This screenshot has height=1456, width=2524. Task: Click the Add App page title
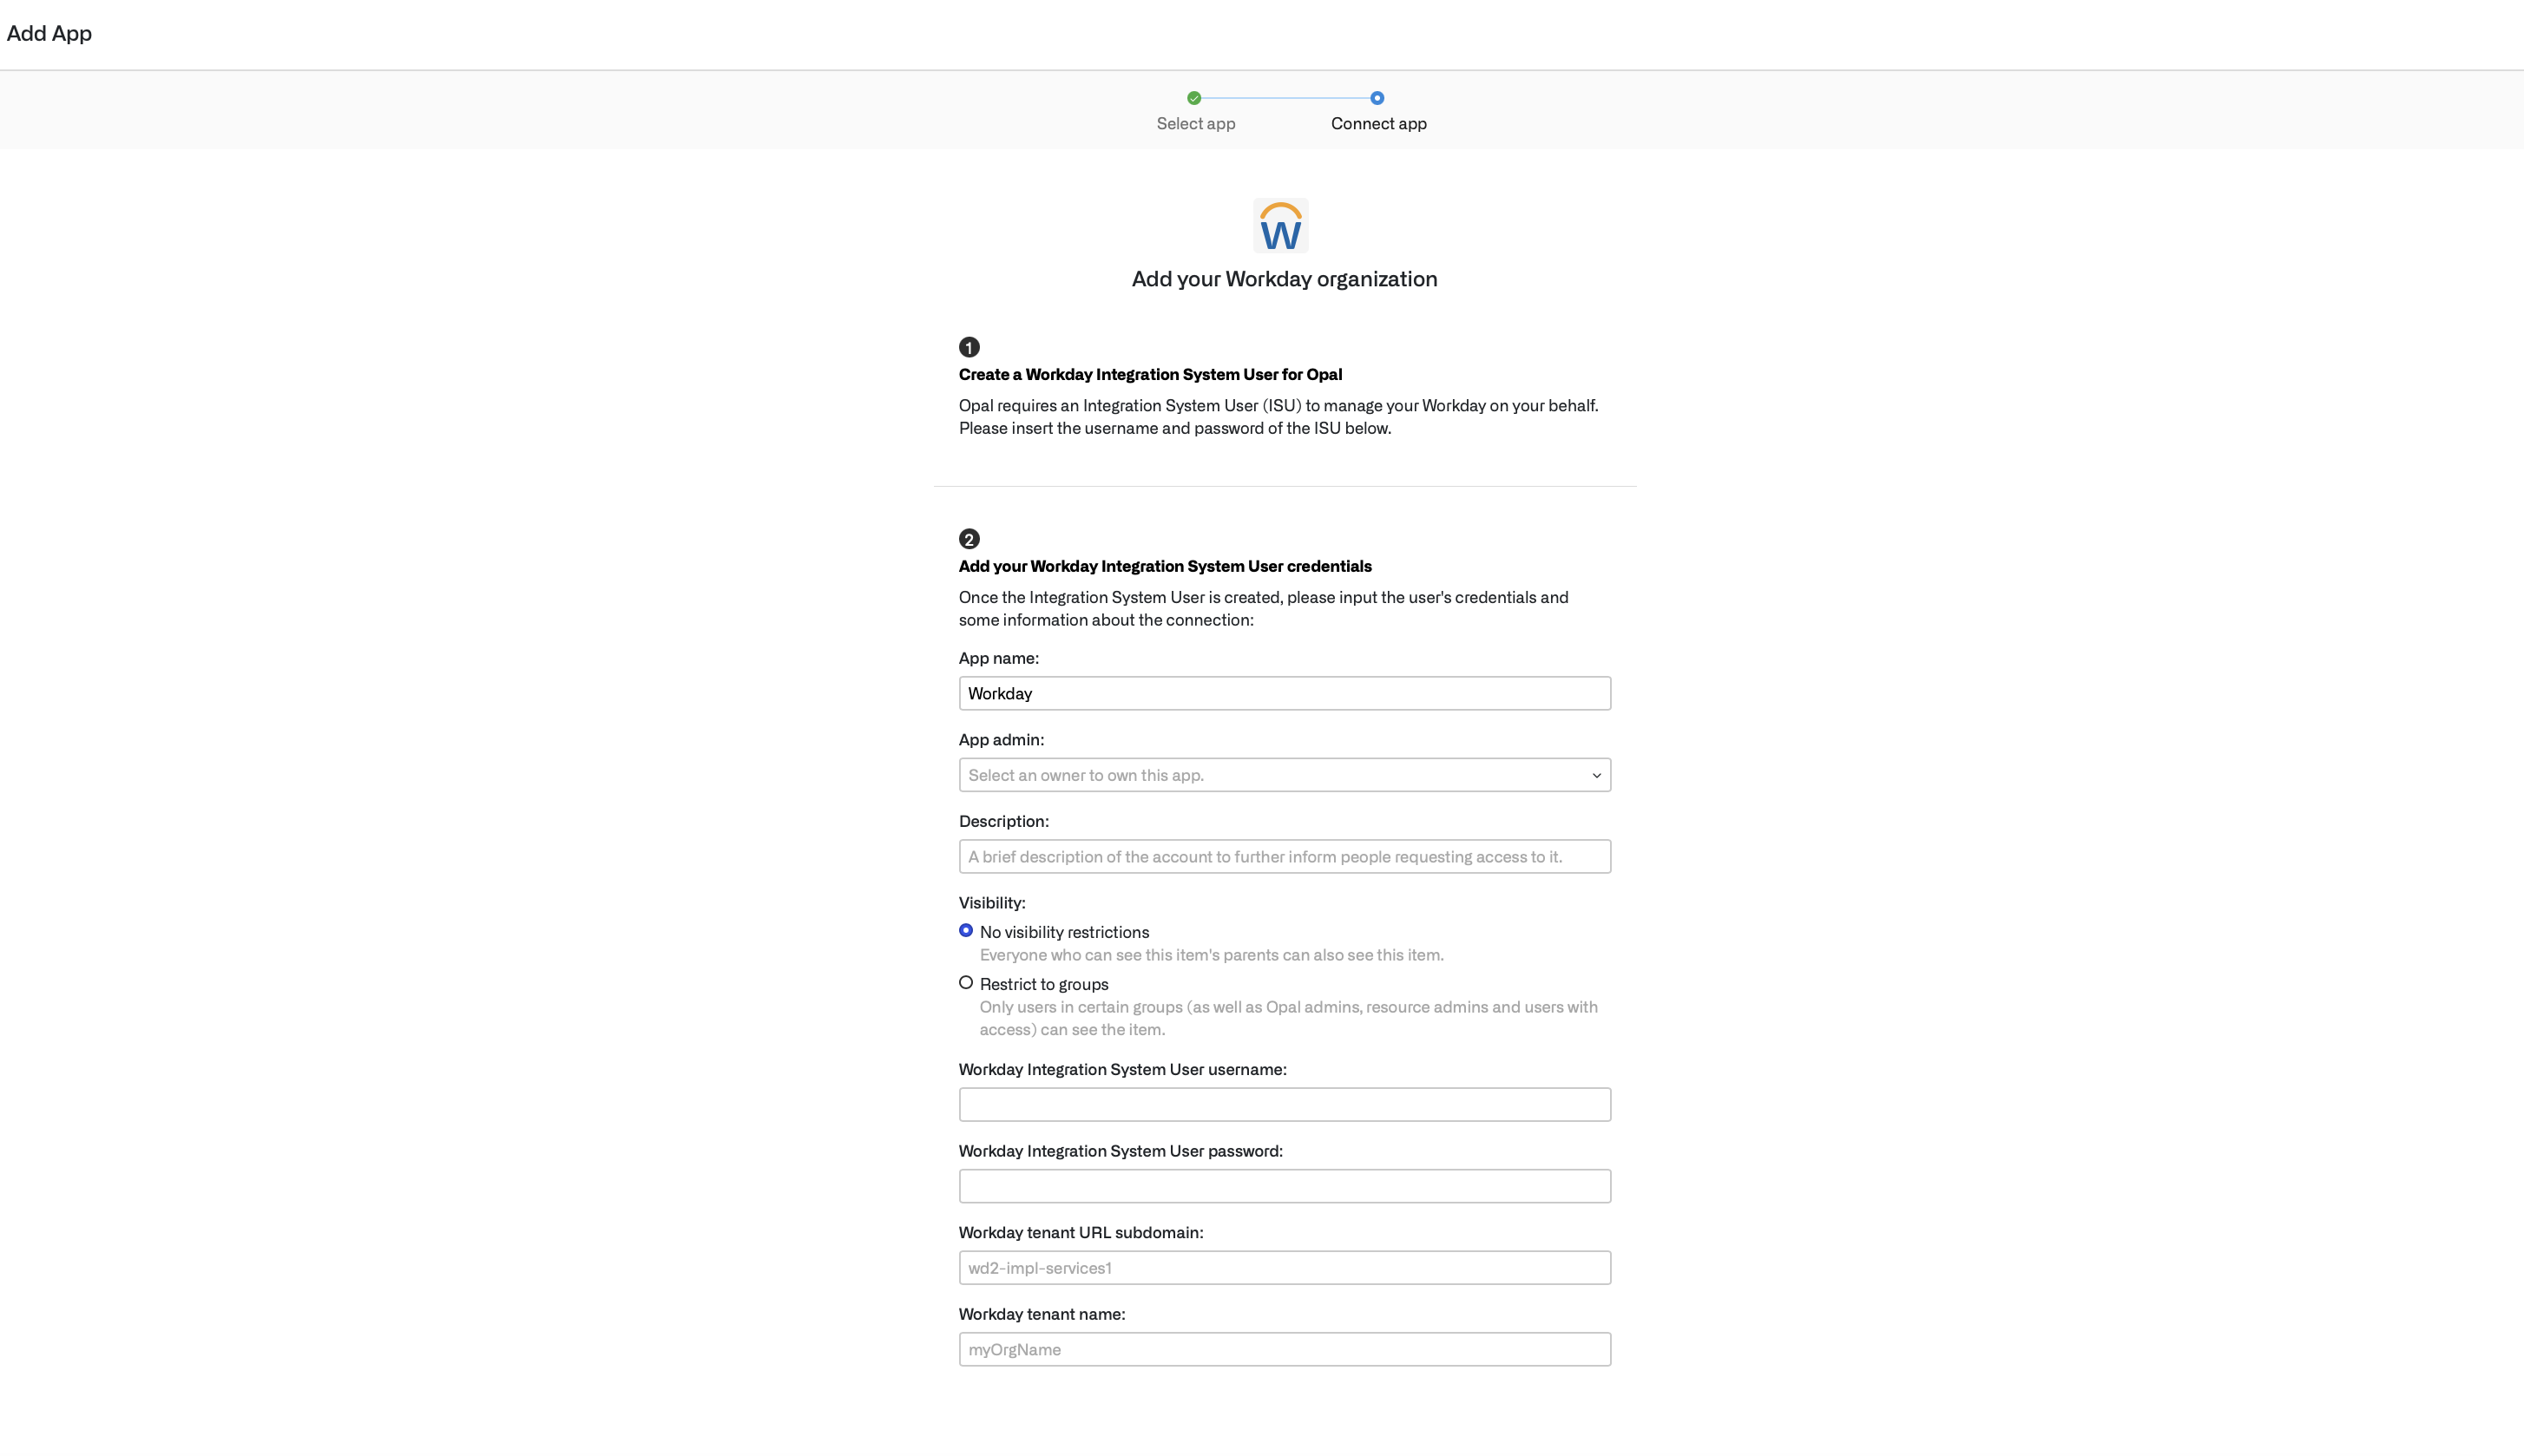pos(49,33)
